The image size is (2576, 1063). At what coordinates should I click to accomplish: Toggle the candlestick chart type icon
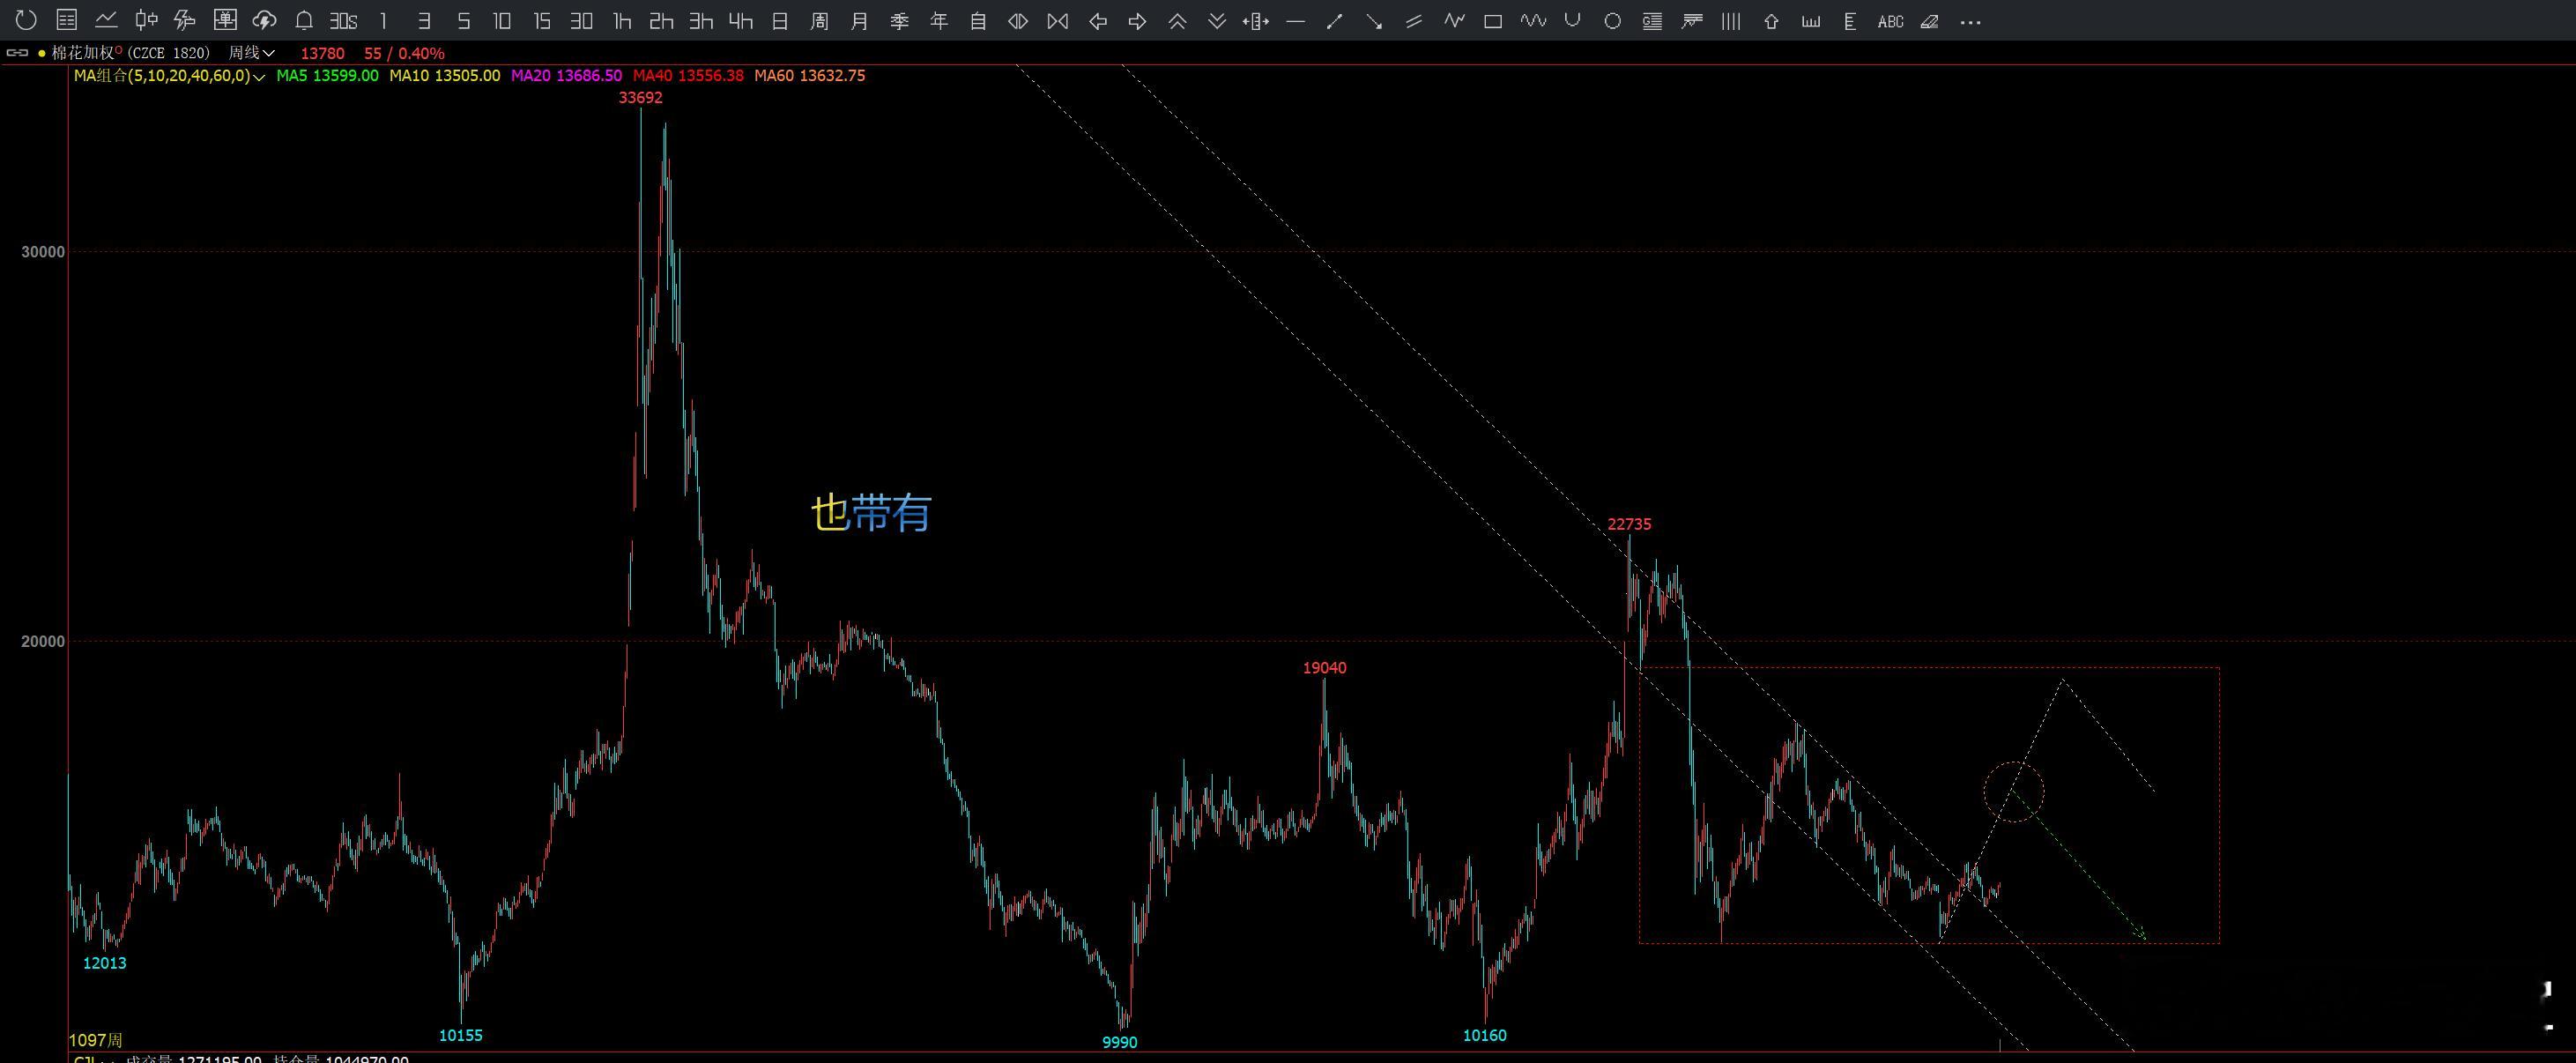(146, 20)
